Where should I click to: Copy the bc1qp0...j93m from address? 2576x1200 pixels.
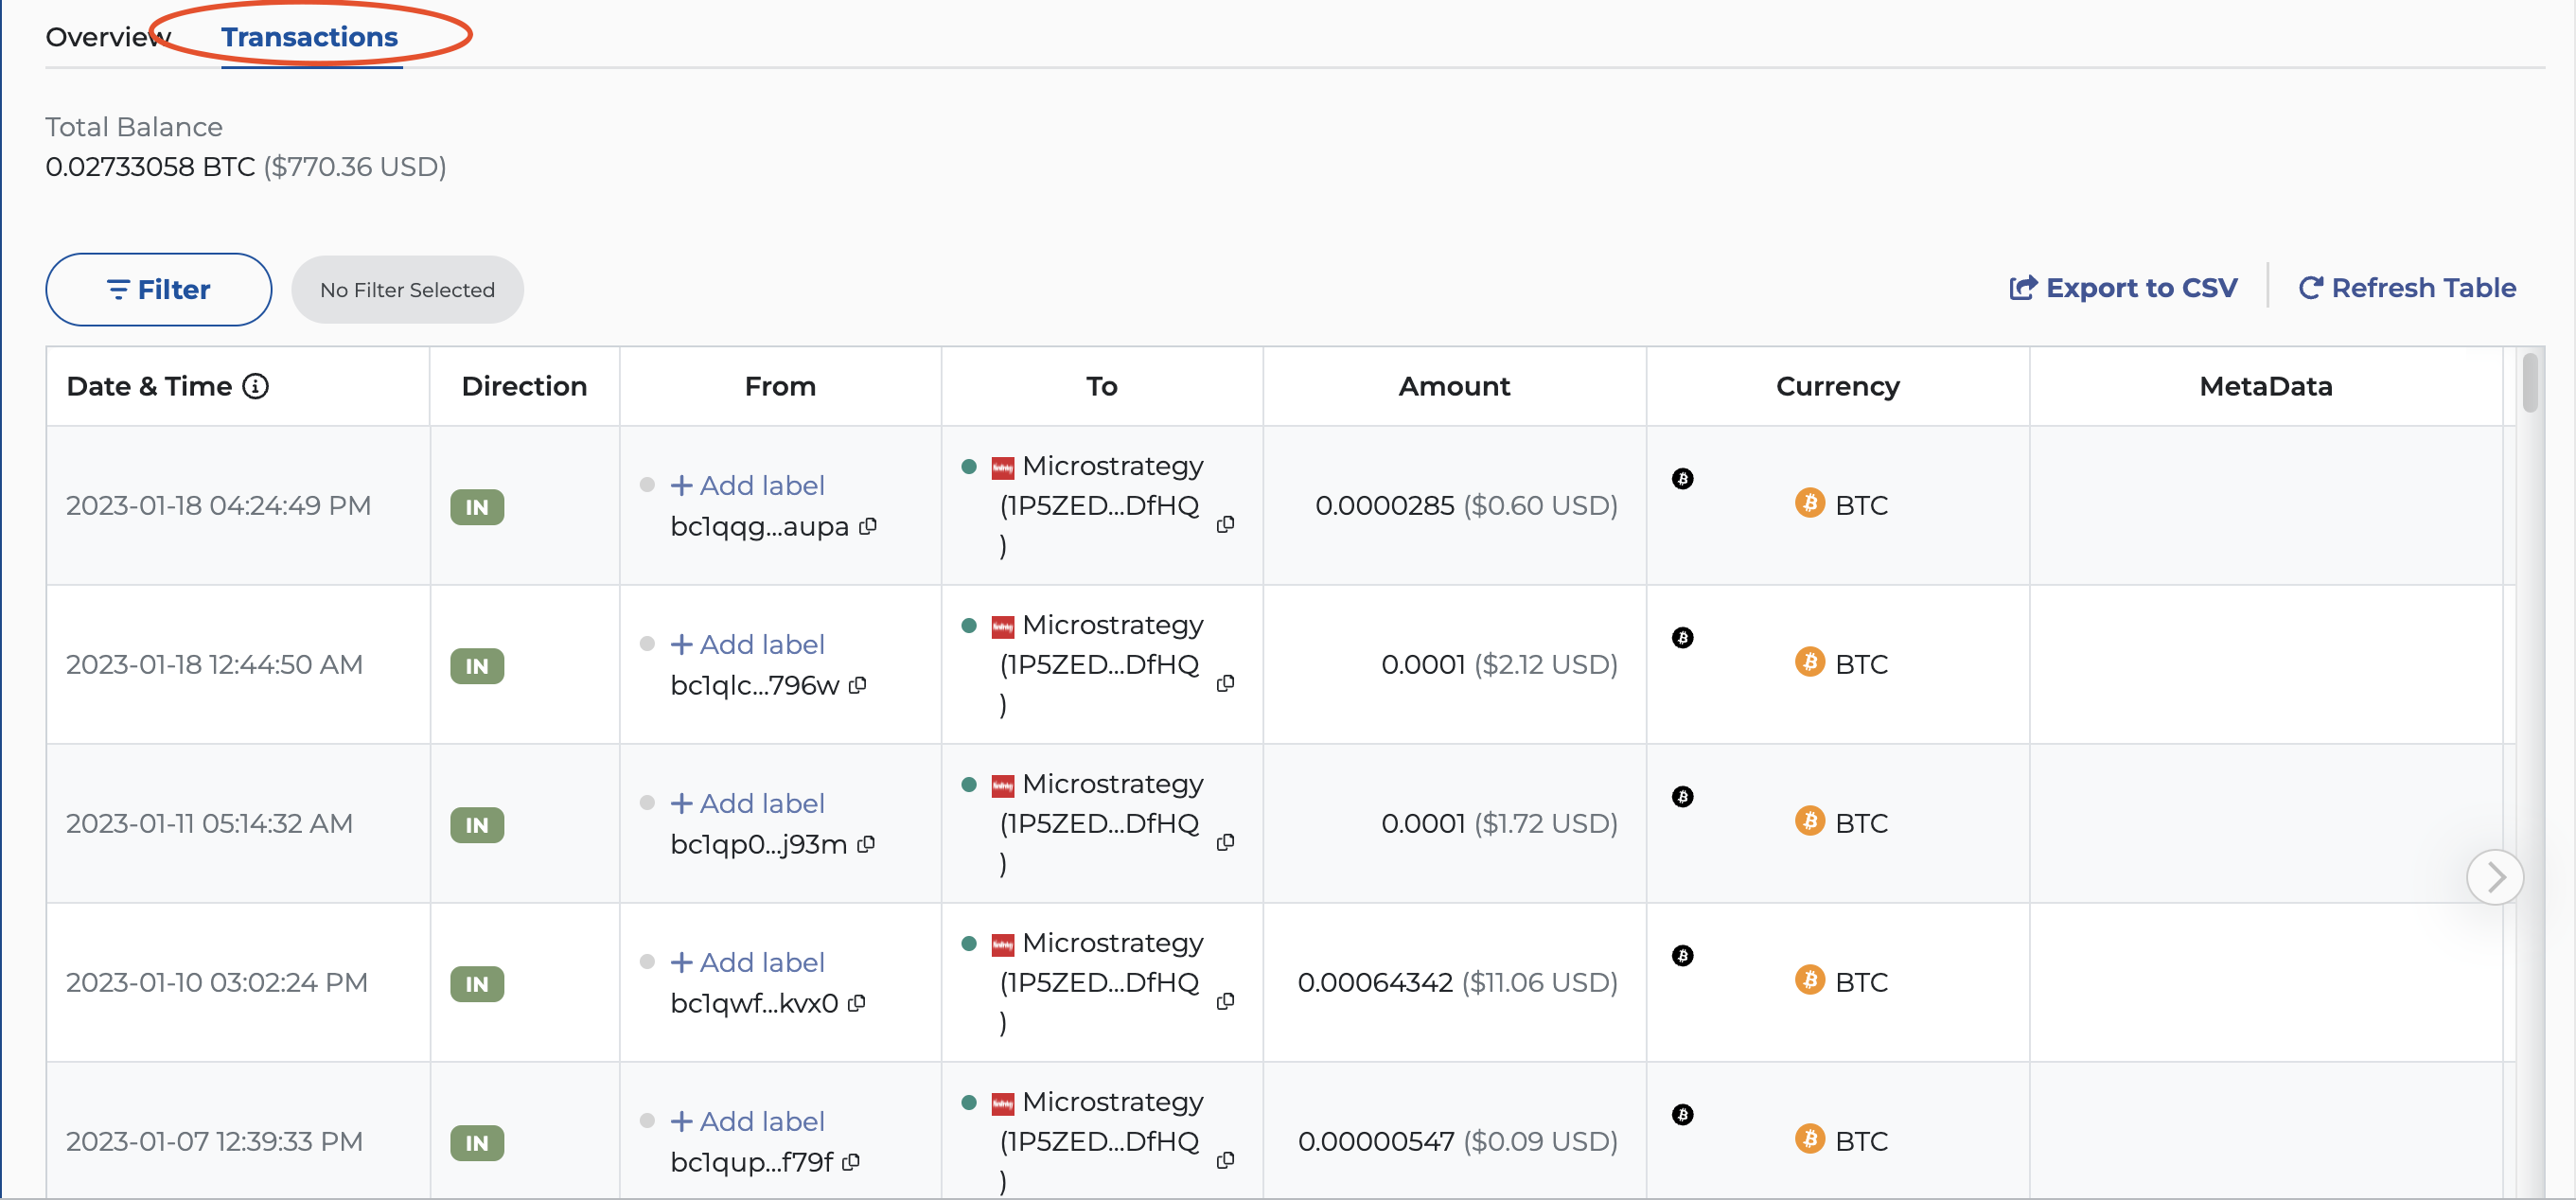tap(866, 844)
